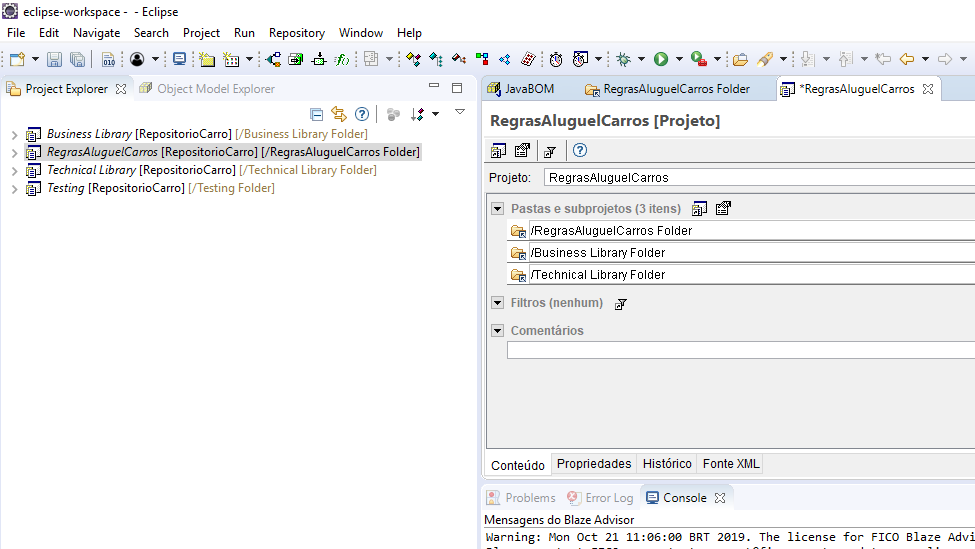
Task: Click the new yellow folder icon
Action: tap(207, 59)
